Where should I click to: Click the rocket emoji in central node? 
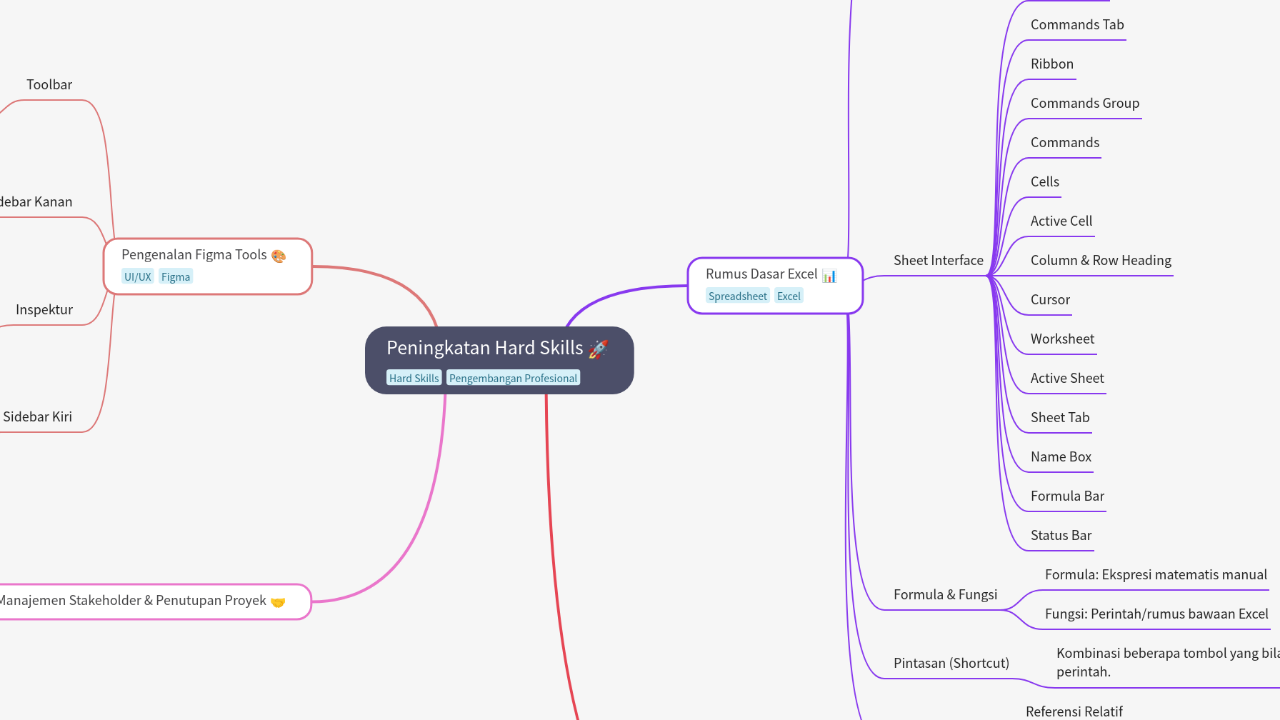(x=598, y=349)
